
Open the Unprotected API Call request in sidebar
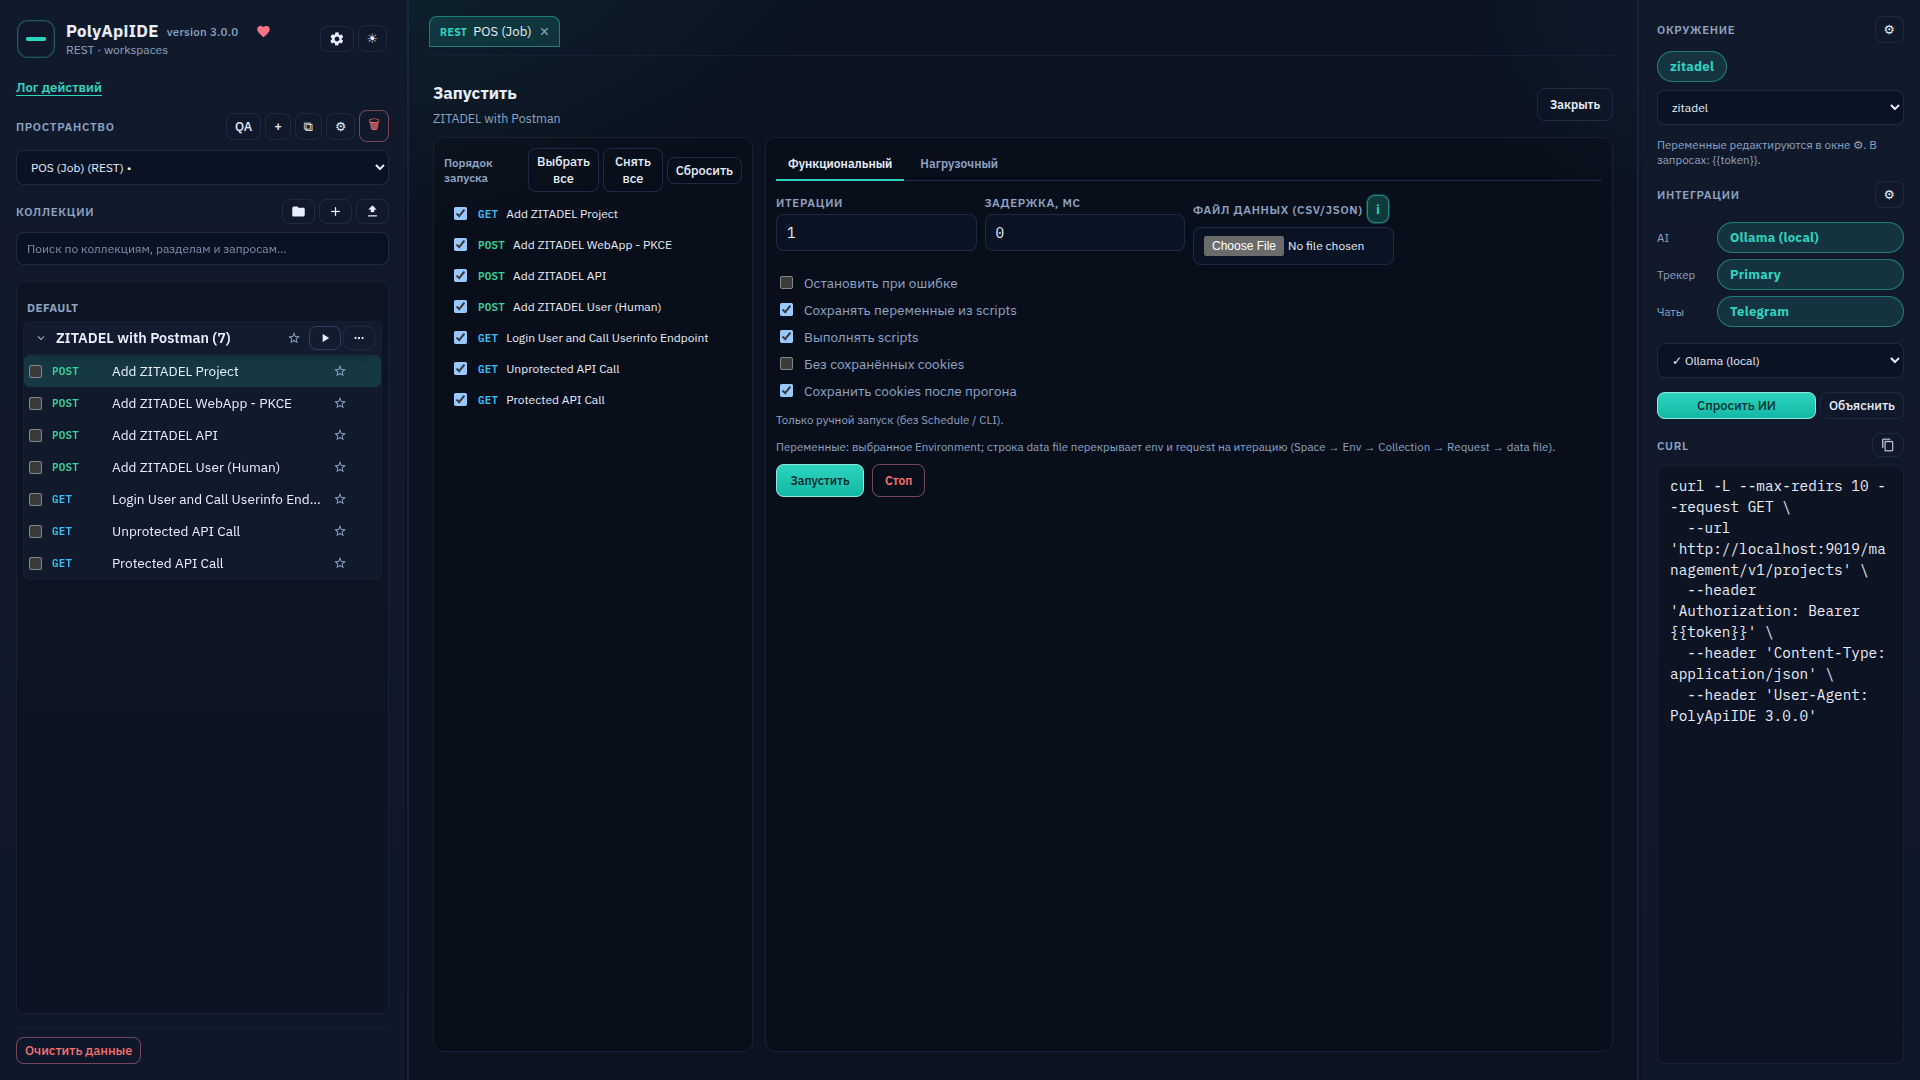click(x=202, y=532)
